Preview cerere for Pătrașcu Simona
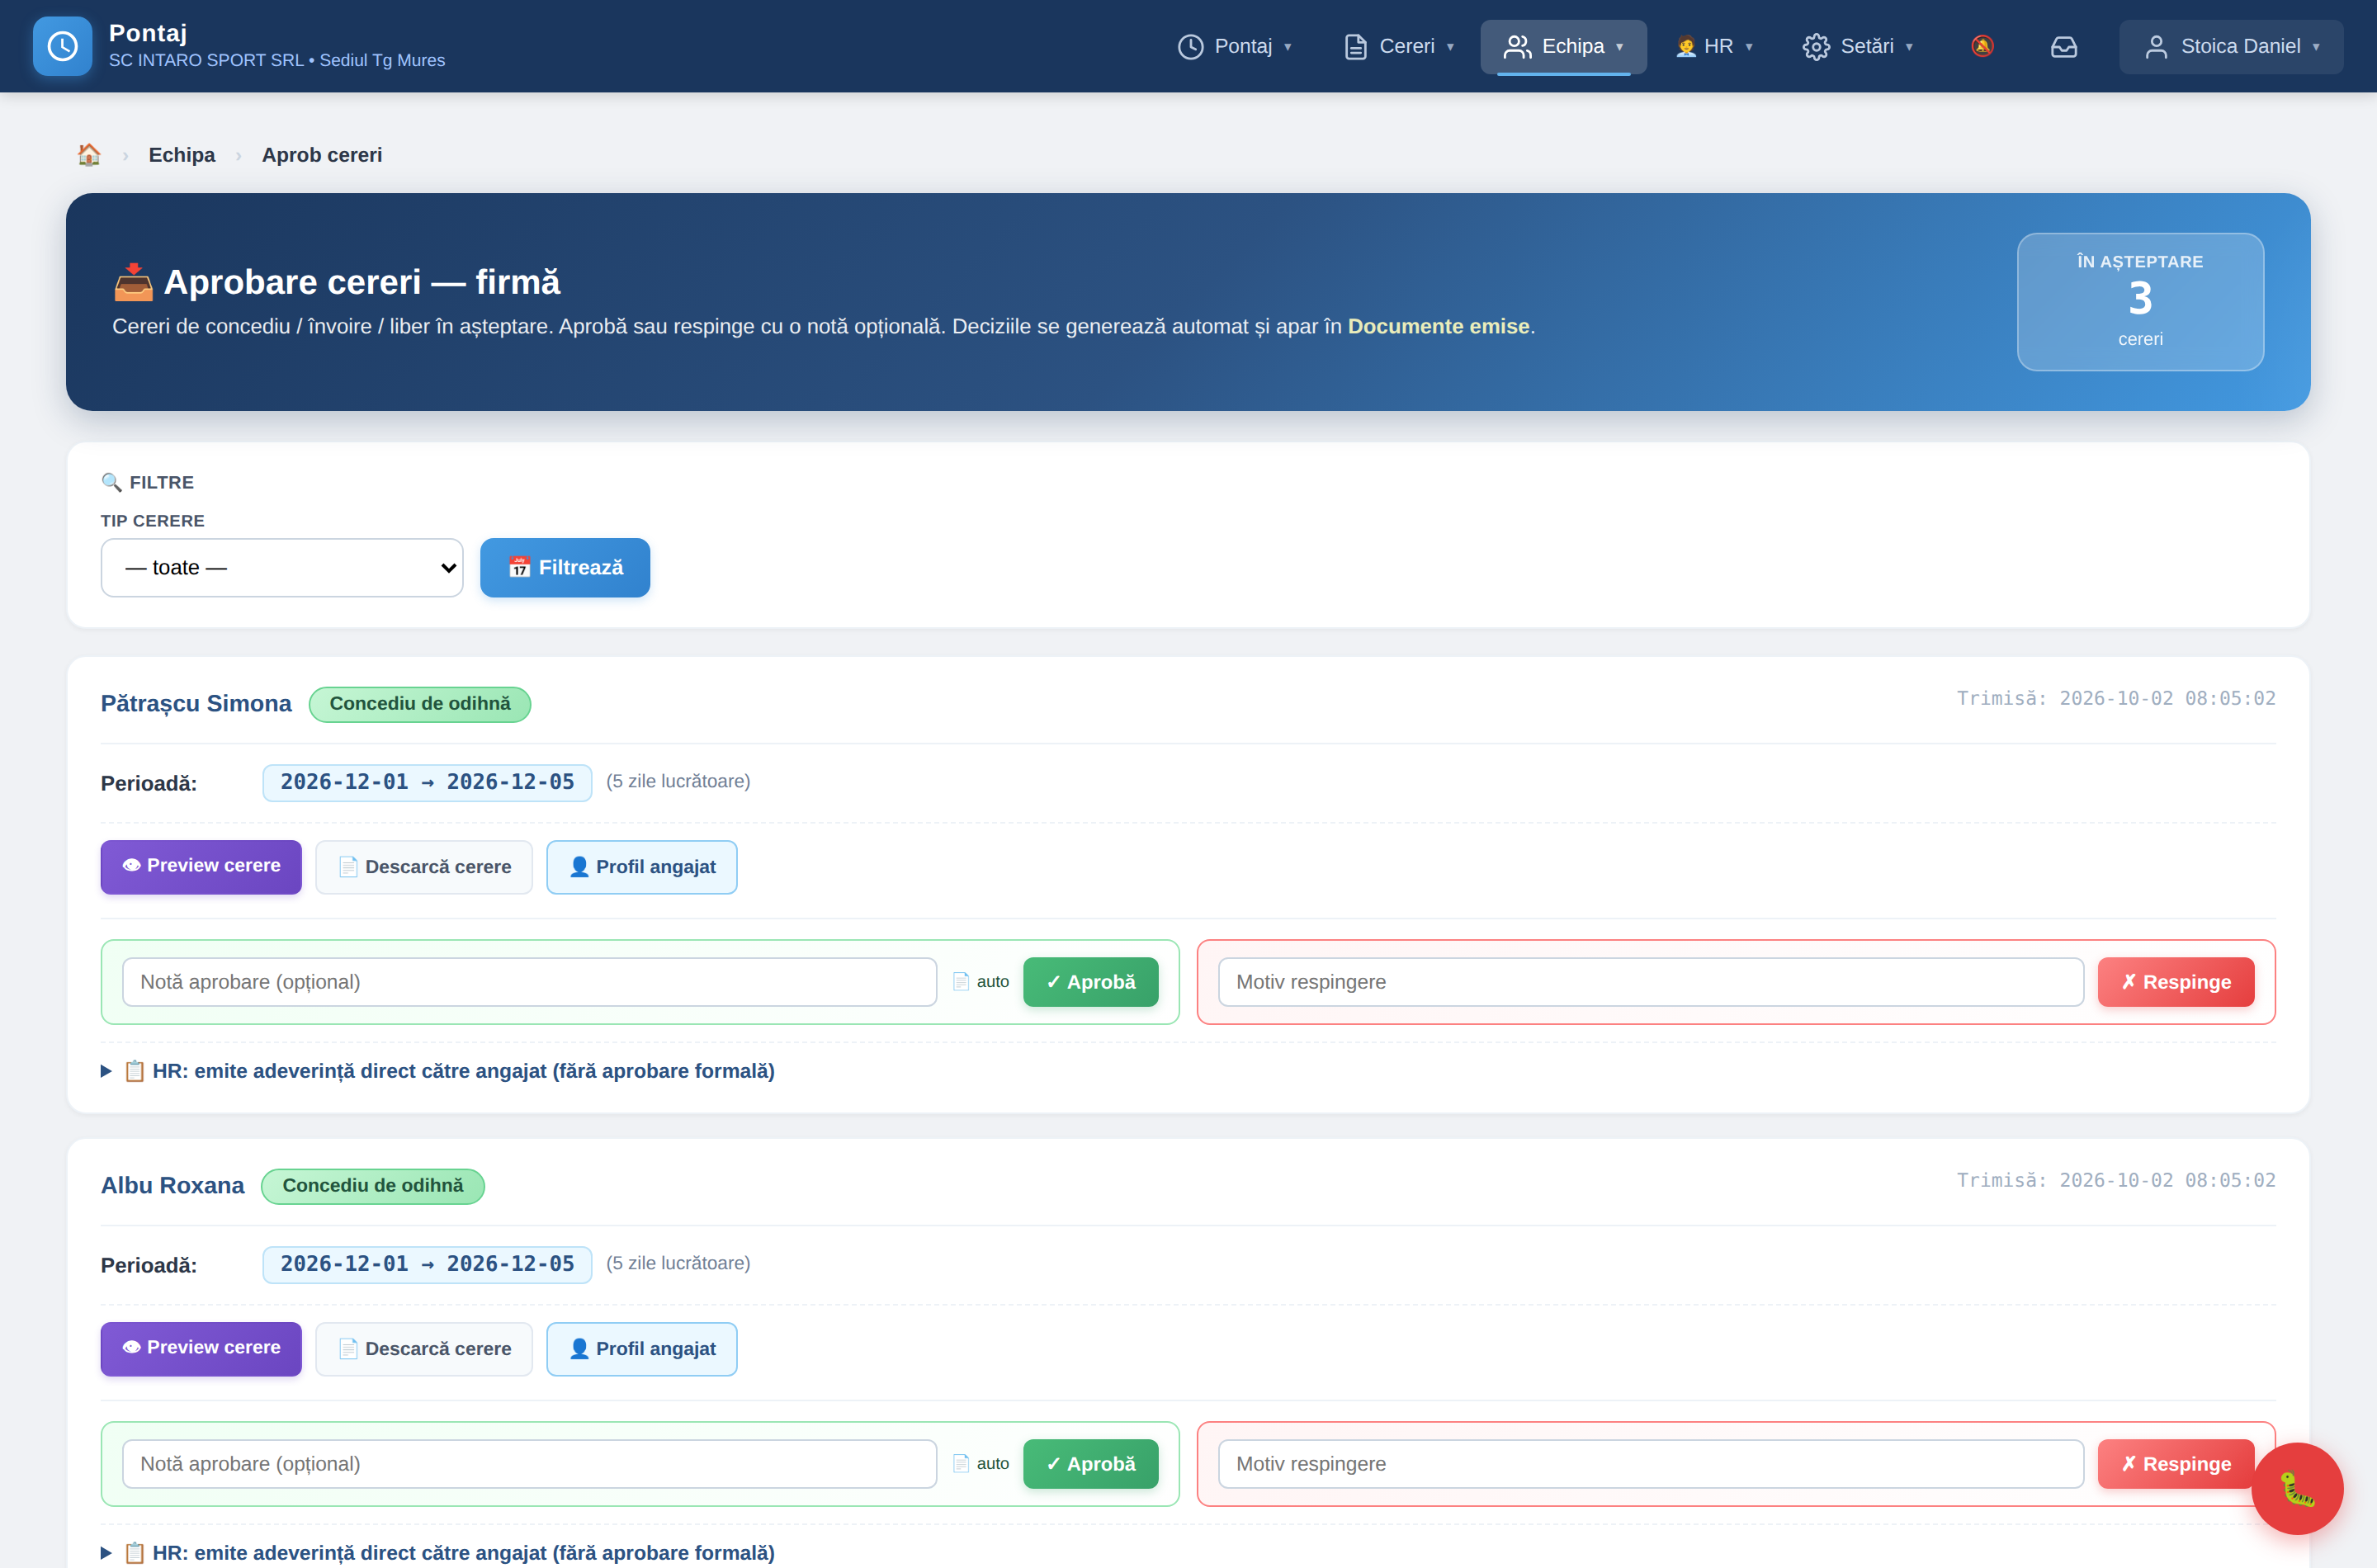The height and width of the screenshot is (1568, 2377). click(201, 866)
